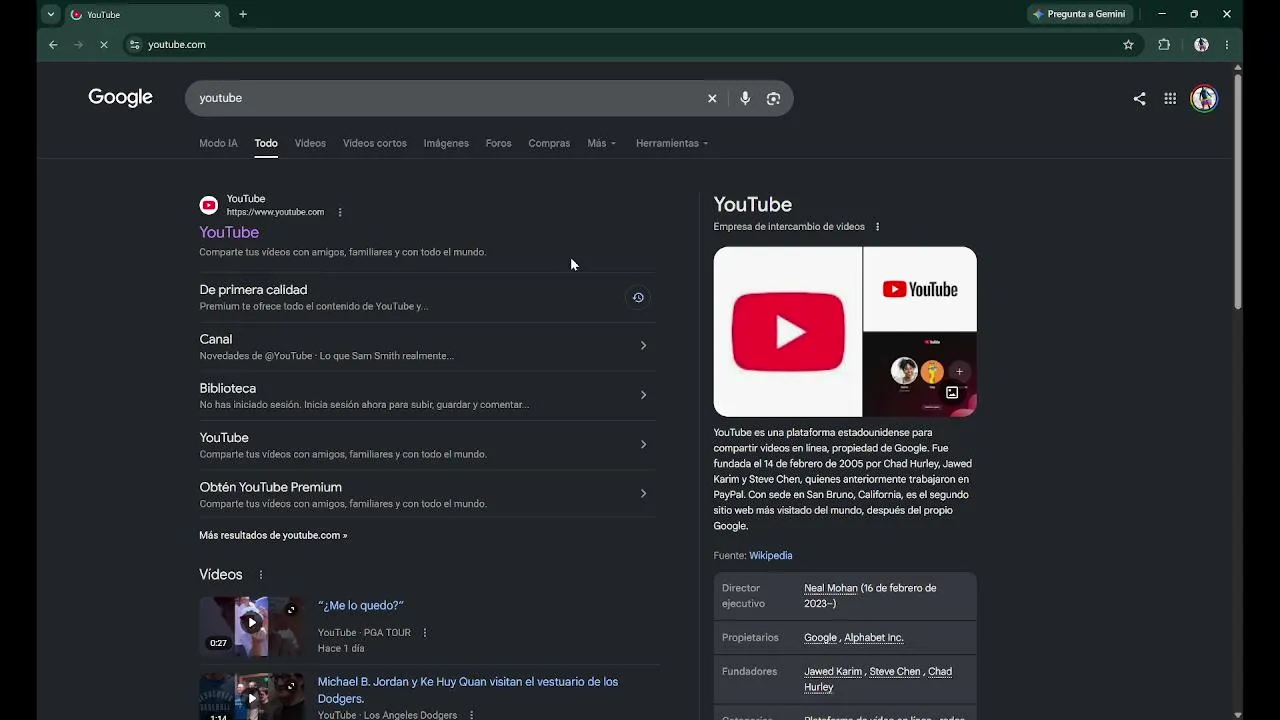Open the Chrome extensions puzzle icon
This screenshot has height=720, width=1280.
pyautogui.click(x=1164, y=45)
